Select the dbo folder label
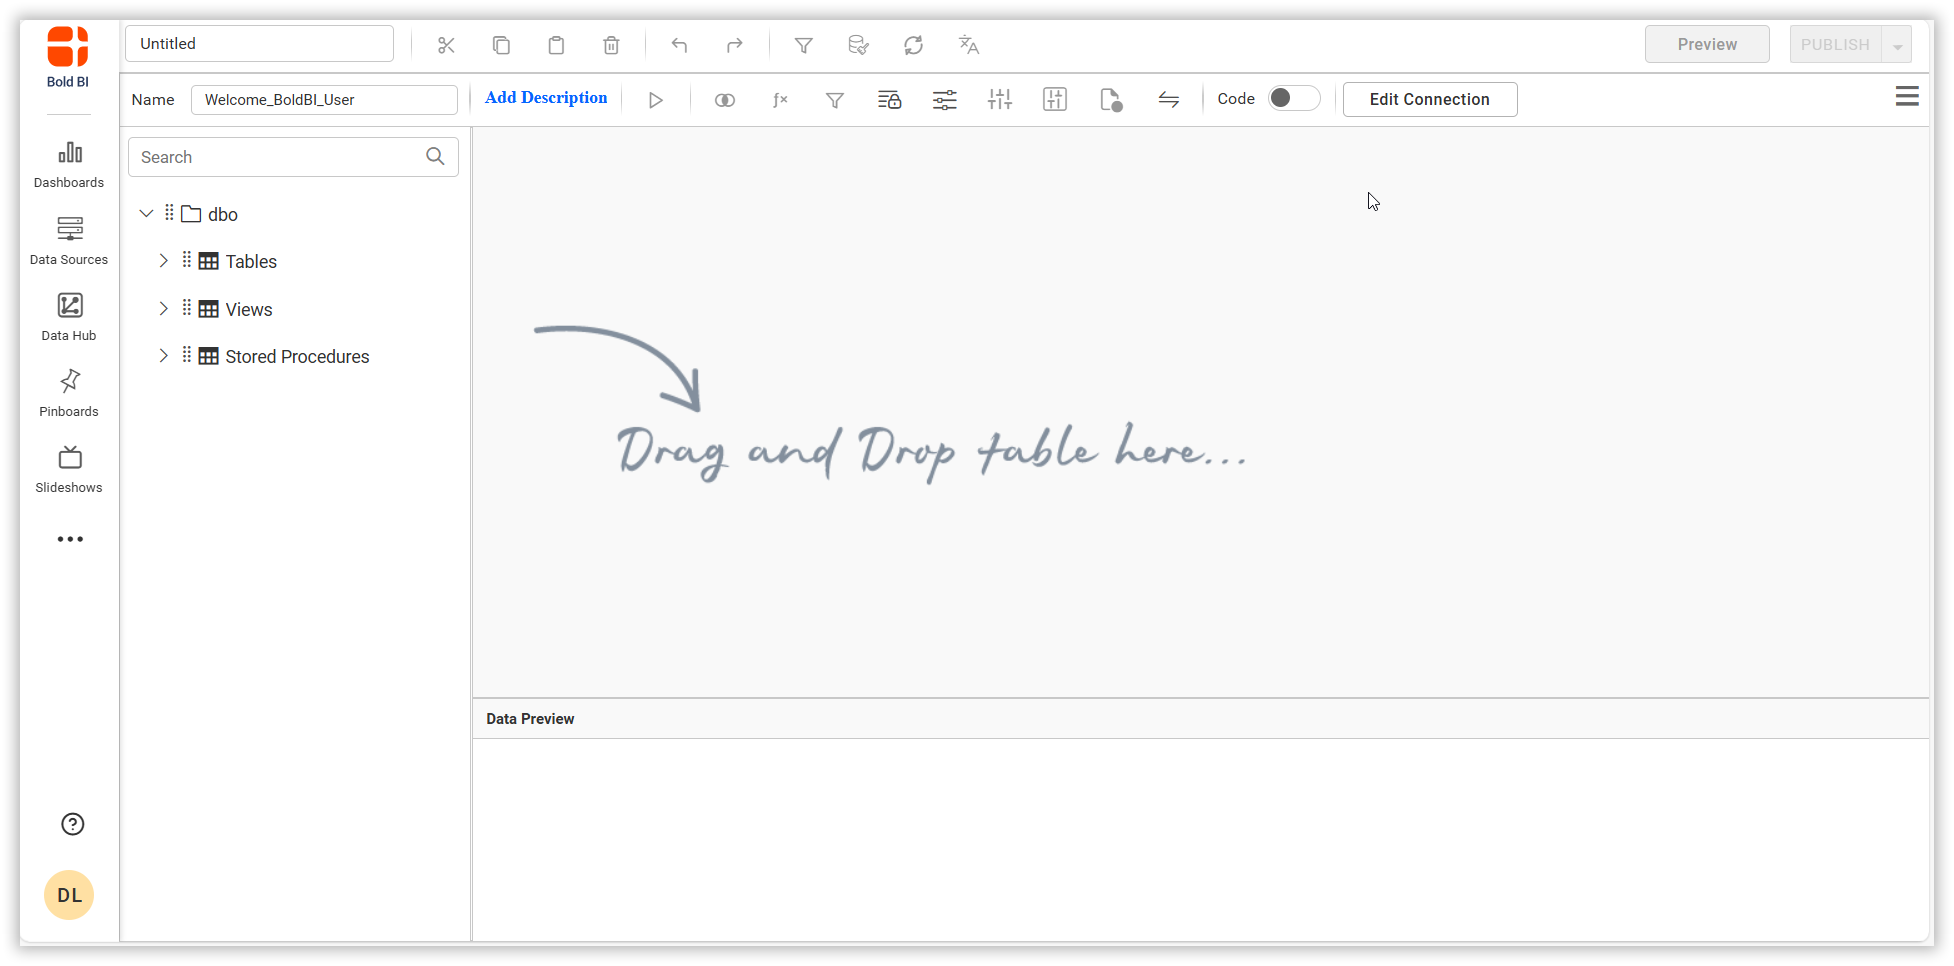Image resolution: width=1954 pixels, height=966 pixels. click(222, 214)
